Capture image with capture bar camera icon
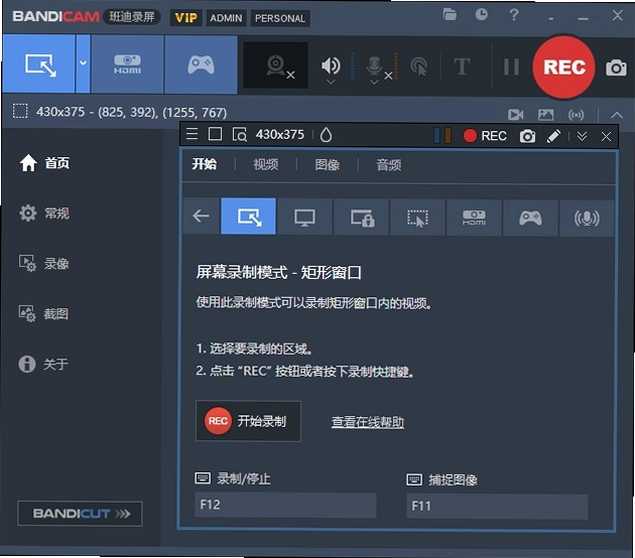Screen dimensions: 635x558 [x=527, y=136]
